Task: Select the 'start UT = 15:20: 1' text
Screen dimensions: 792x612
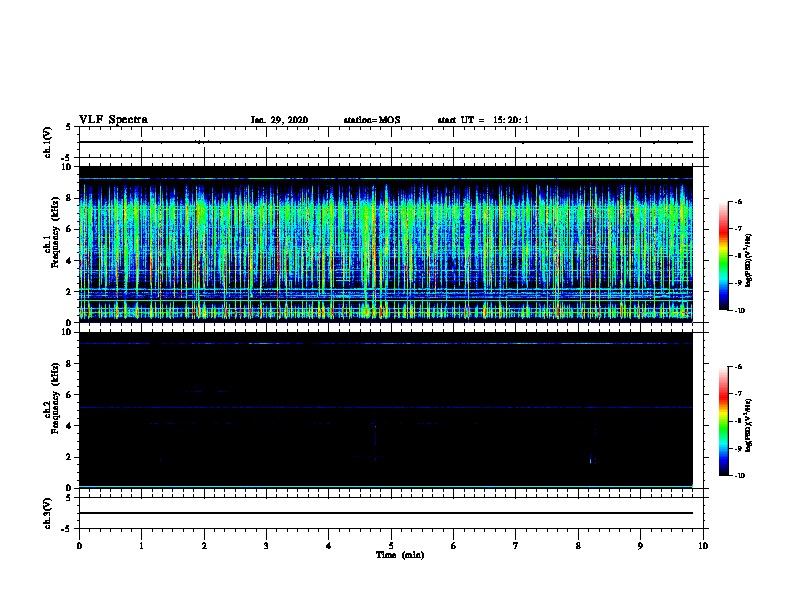Action: pyautogui.click(x=483, y=120)
